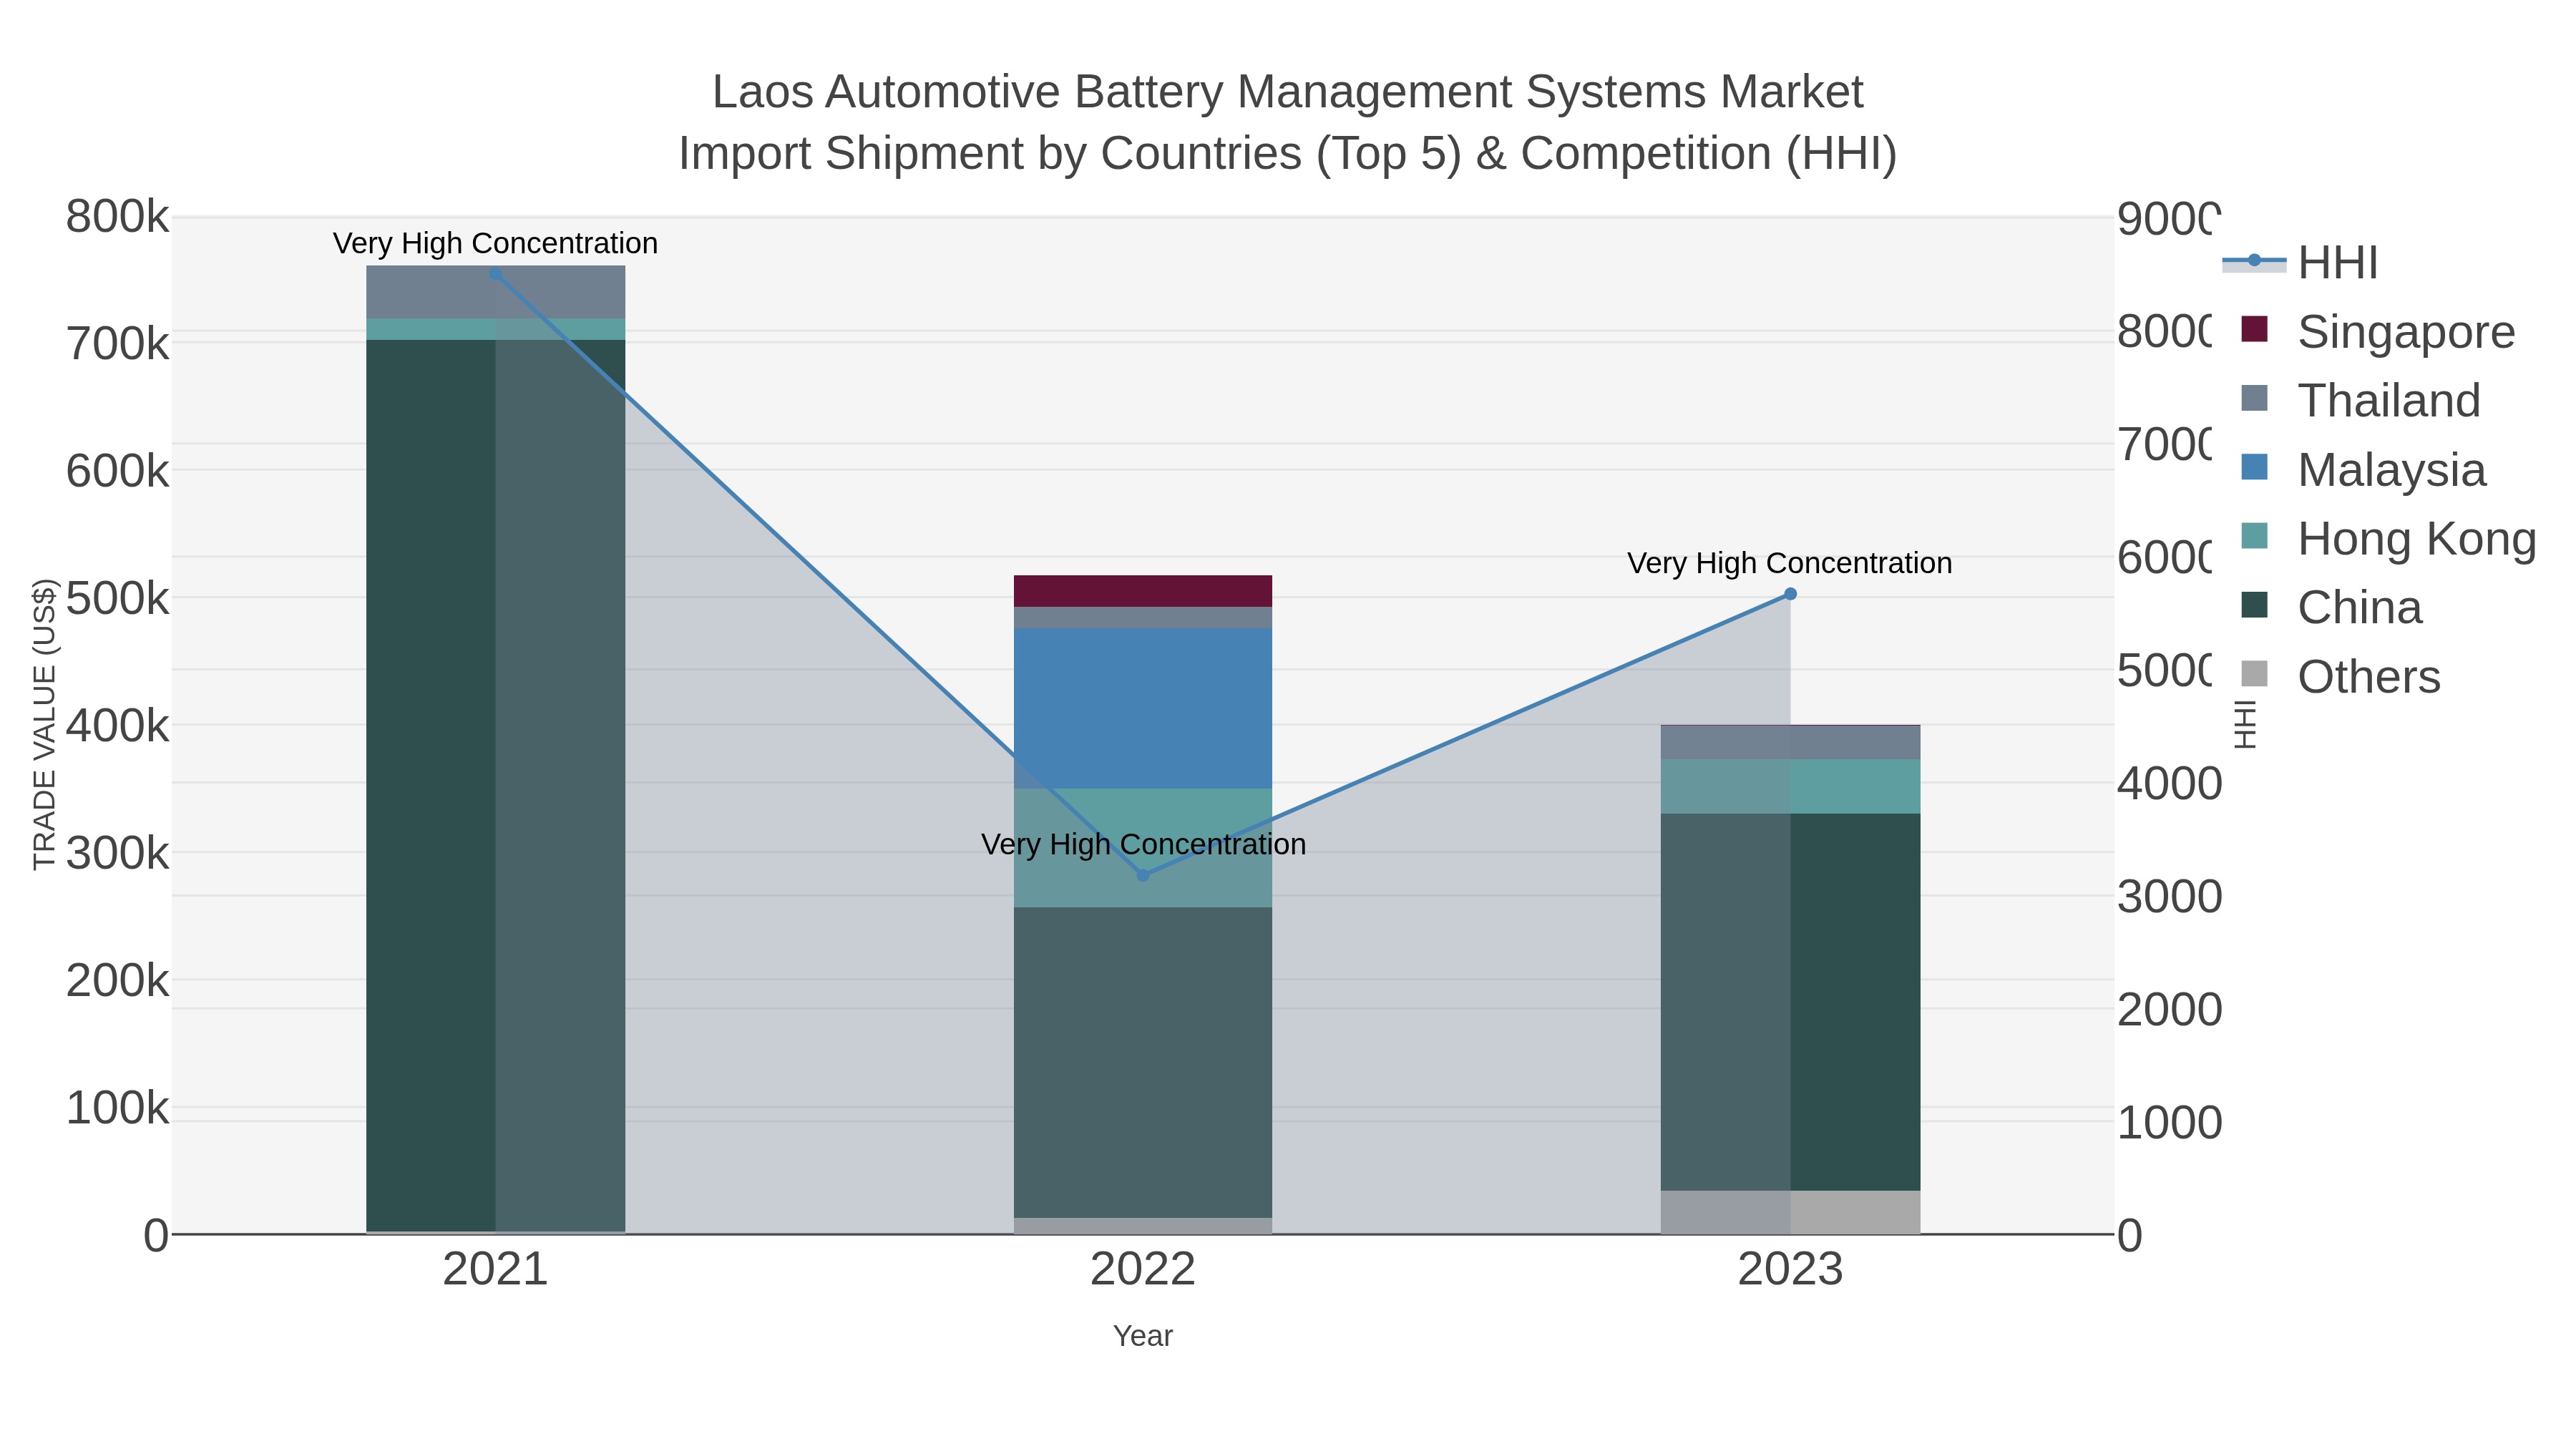Toggle the Malaysia legend entry

coord(2364,470)
